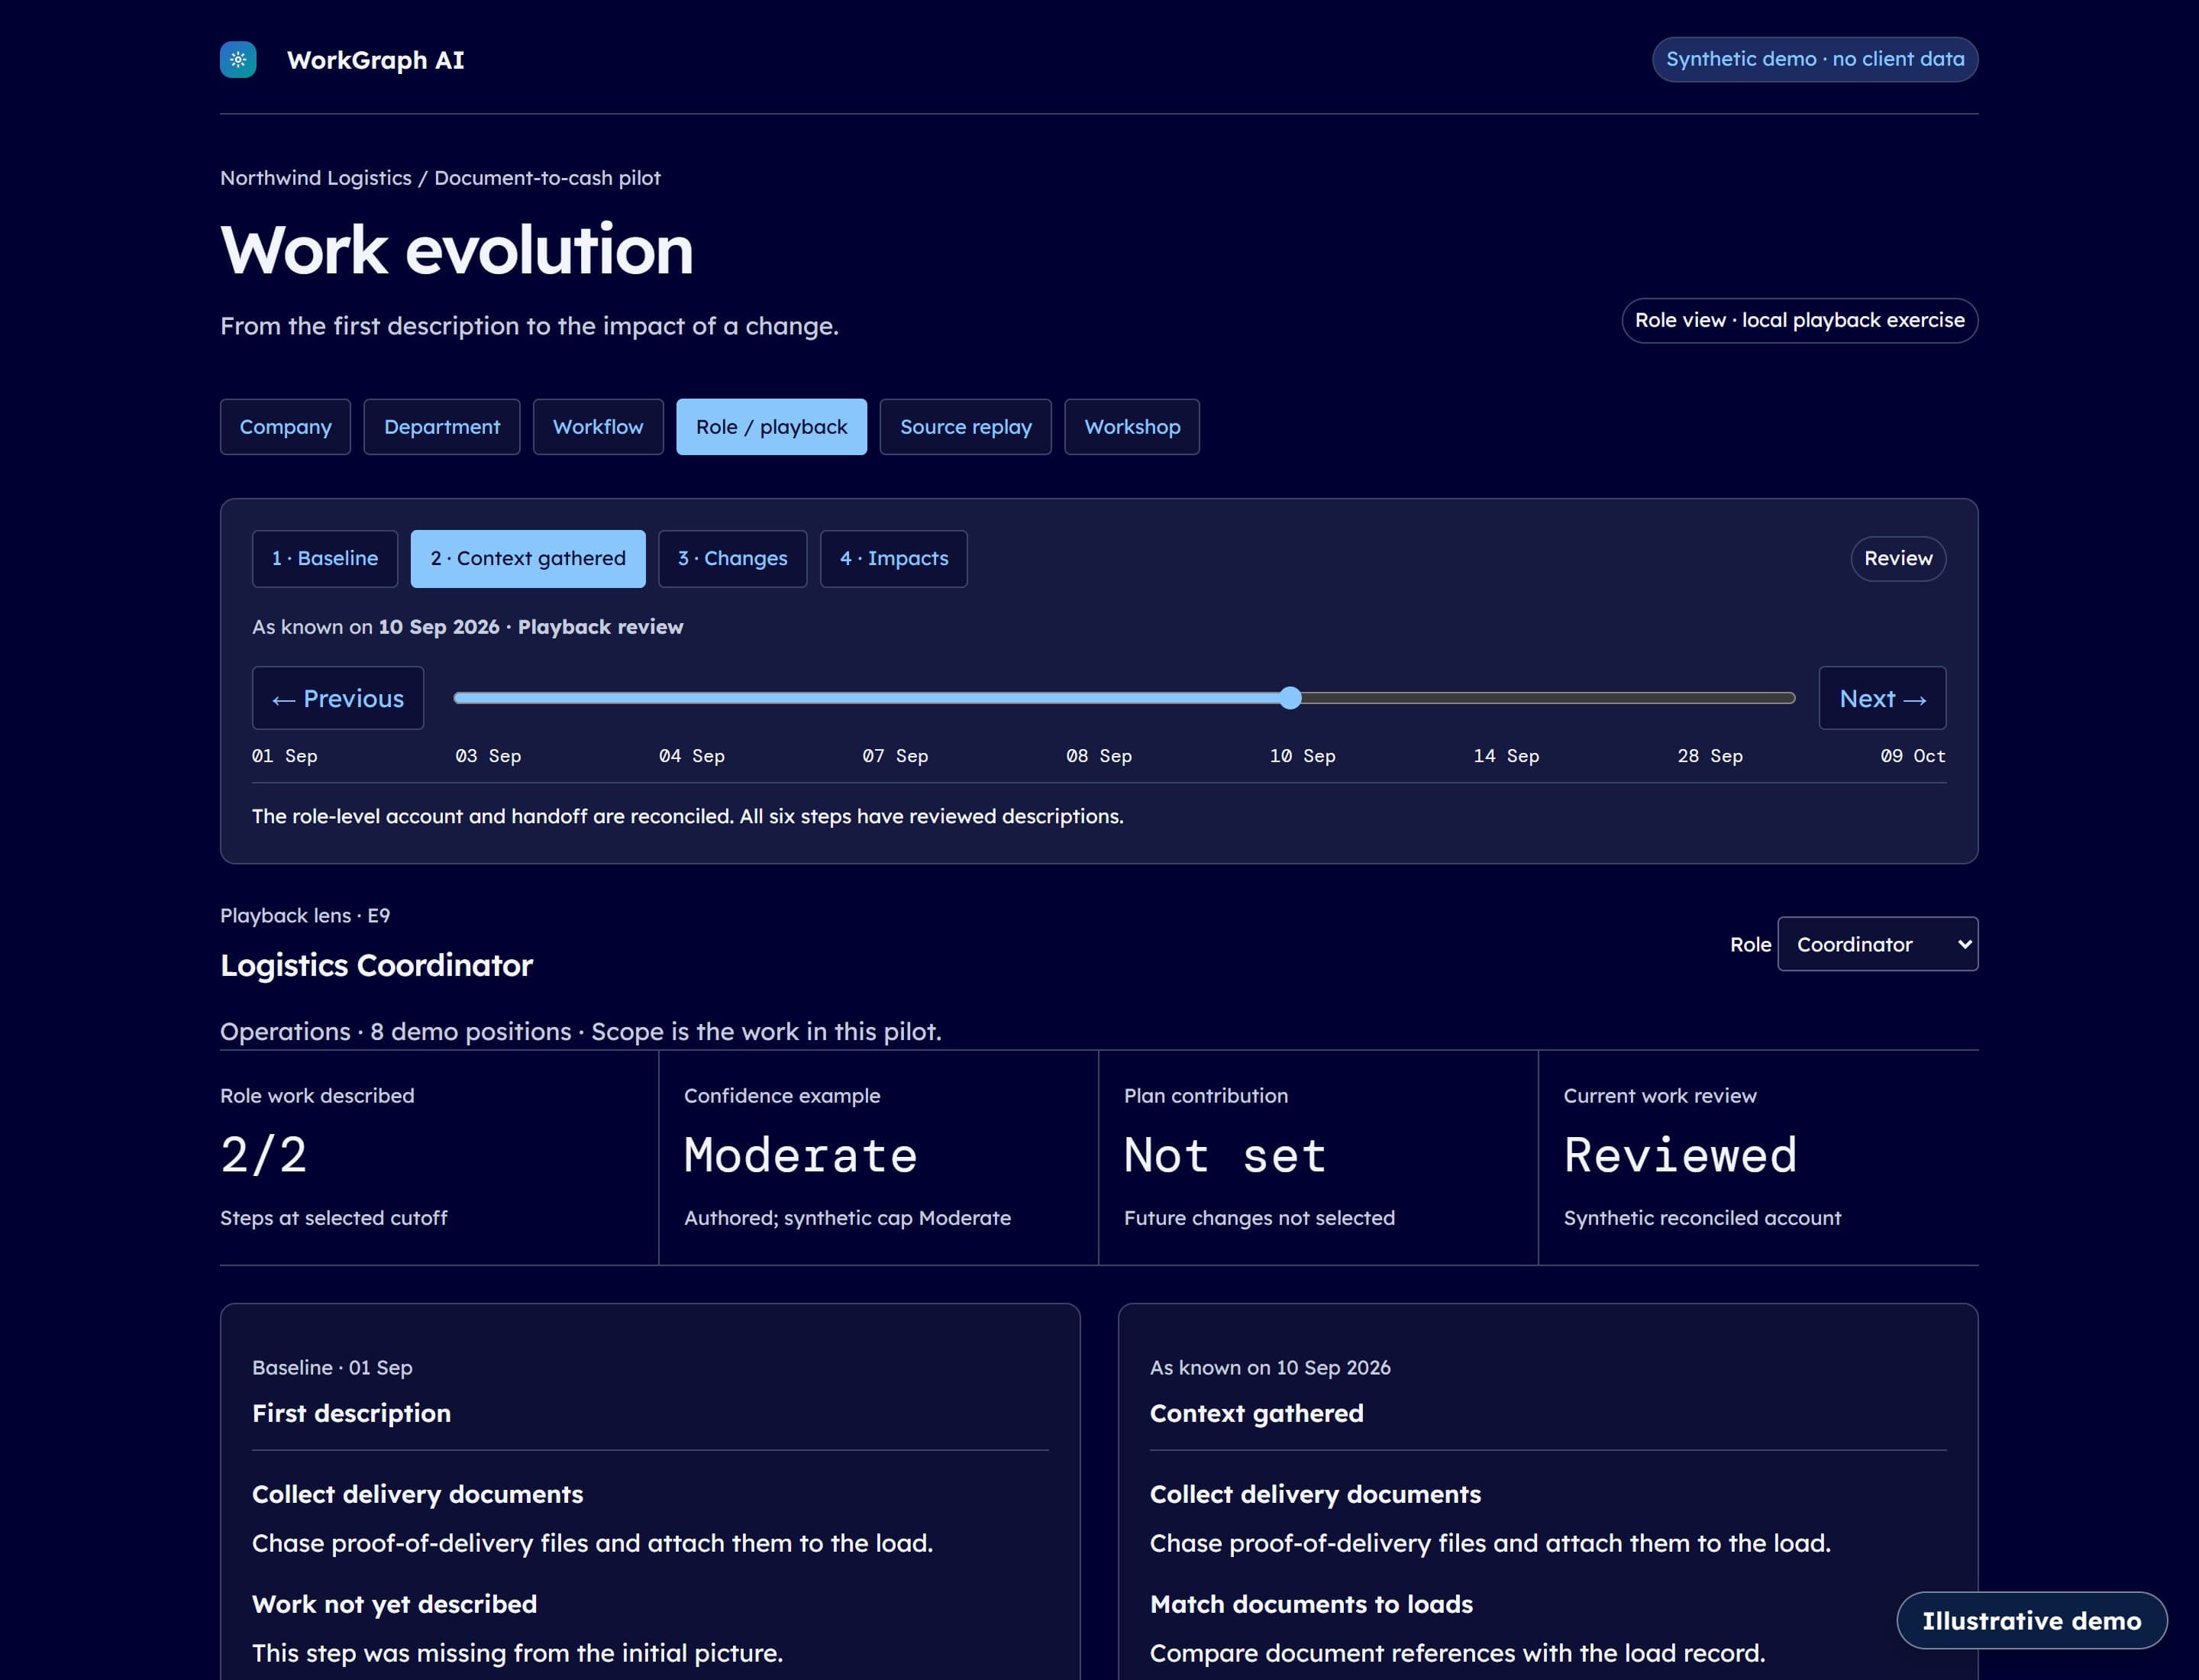Step back with the Previous button
The image size is (2199, 1680).
click(x=338, y=698)
